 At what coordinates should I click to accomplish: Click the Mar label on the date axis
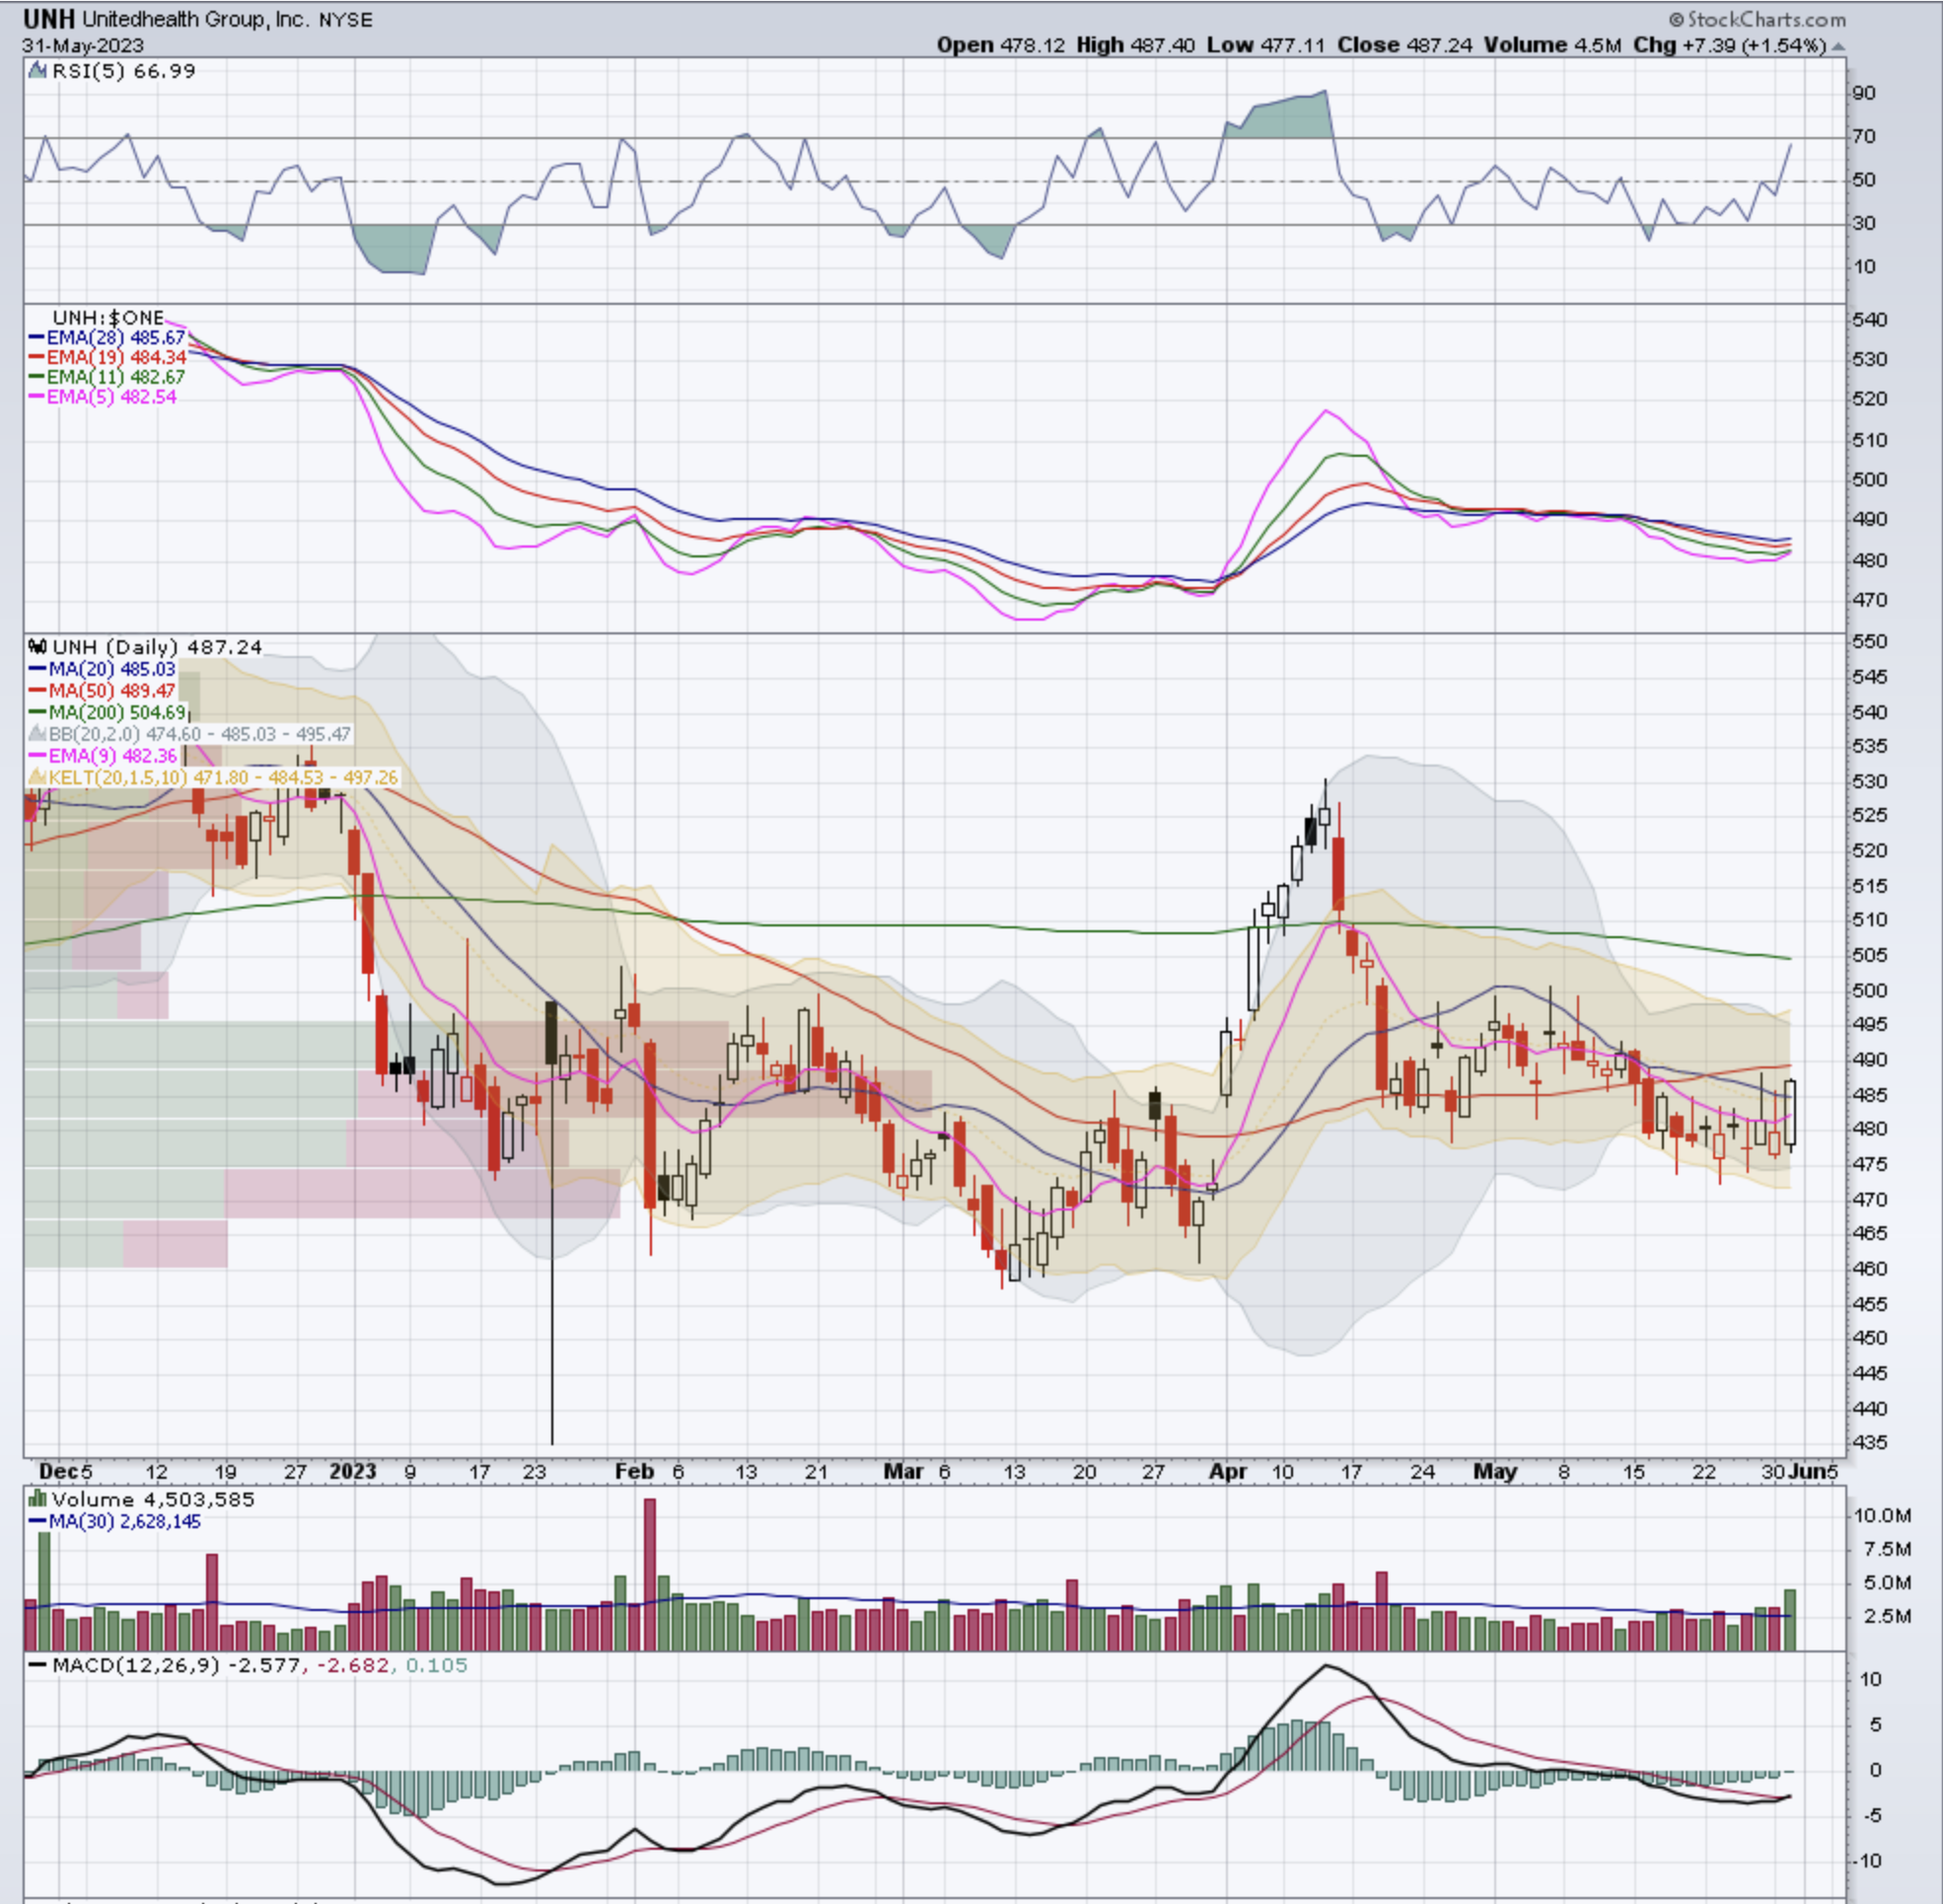pos(903,1471)
